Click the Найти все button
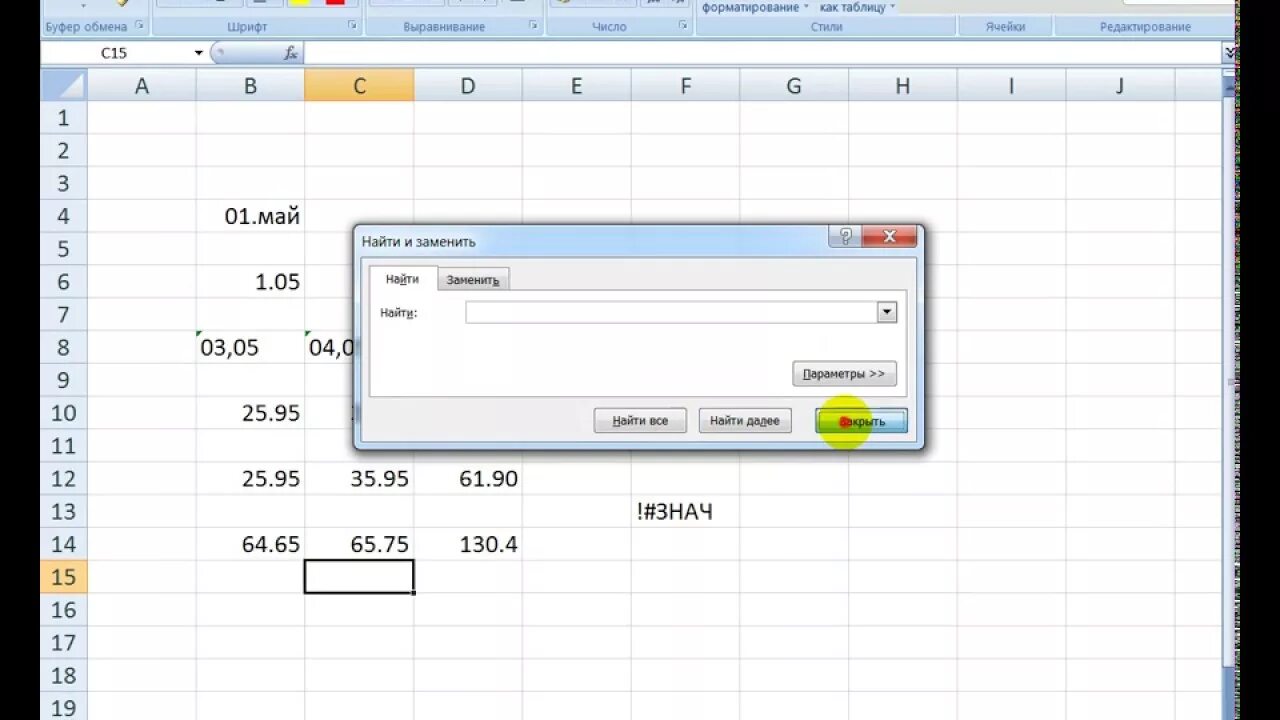Image resolution: width=1280 pixels, height=720 pixels. 640,421
